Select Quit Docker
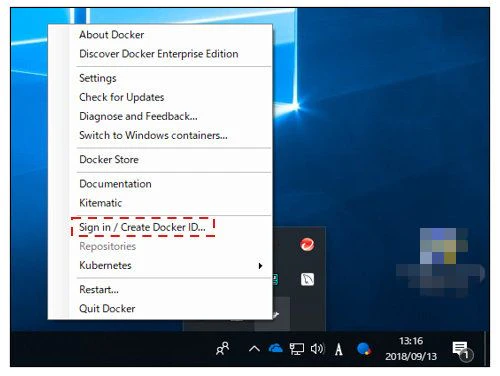The height and width of the screenshot is (376, 500). point(107,308)
